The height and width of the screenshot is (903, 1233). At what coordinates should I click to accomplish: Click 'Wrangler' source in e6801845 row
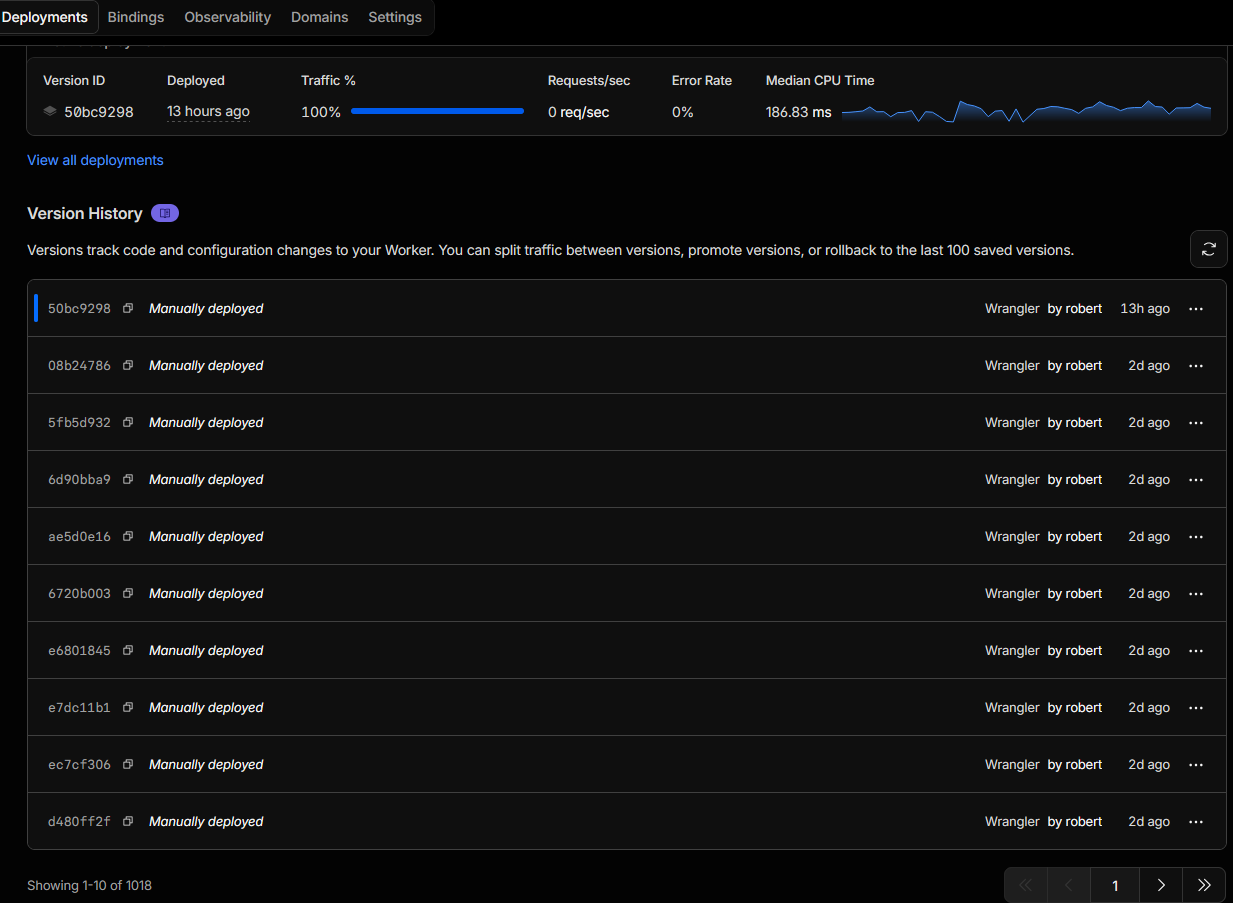(1012, 651)
